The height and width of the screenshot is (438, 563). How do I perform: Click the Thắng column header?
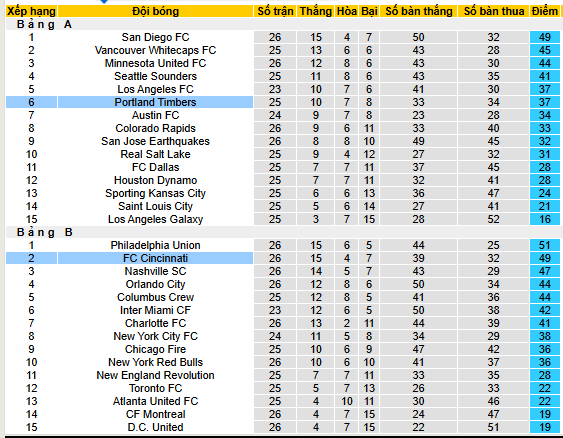[316, 11]
